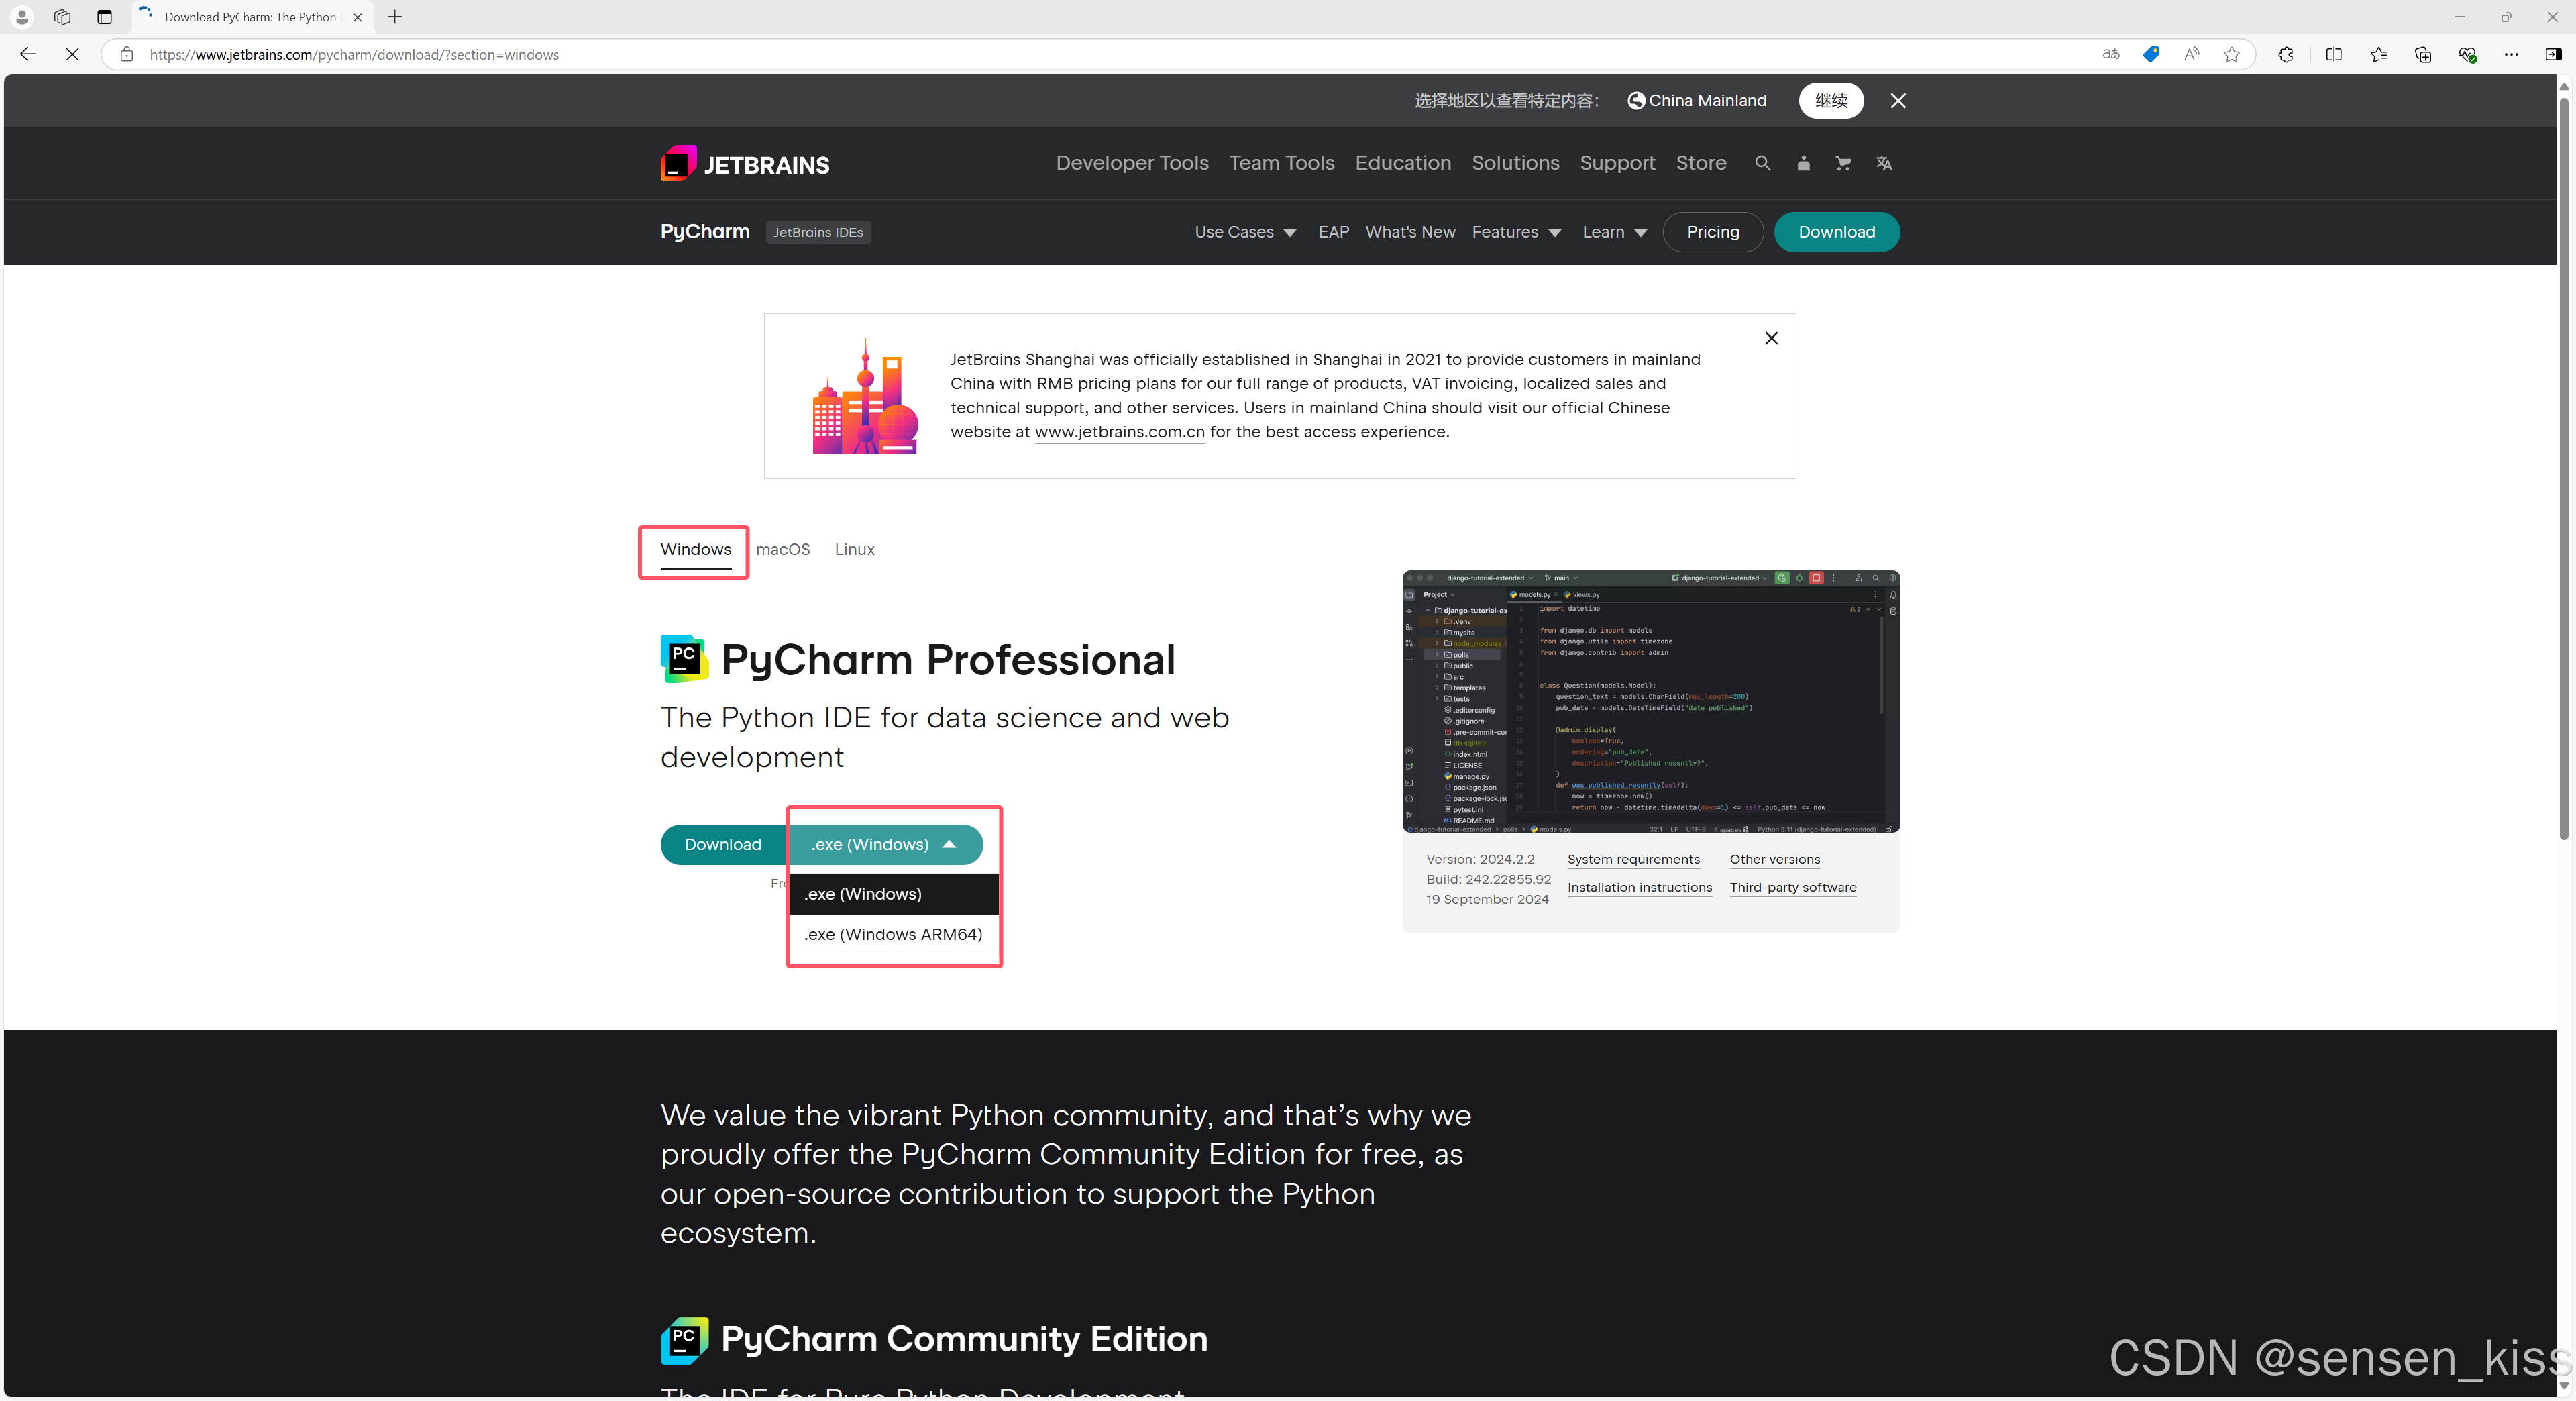This screenshot has width=2576, height=1401.
Task: Click the PyCharm IDE screenshot preview
Action: 1650,701
